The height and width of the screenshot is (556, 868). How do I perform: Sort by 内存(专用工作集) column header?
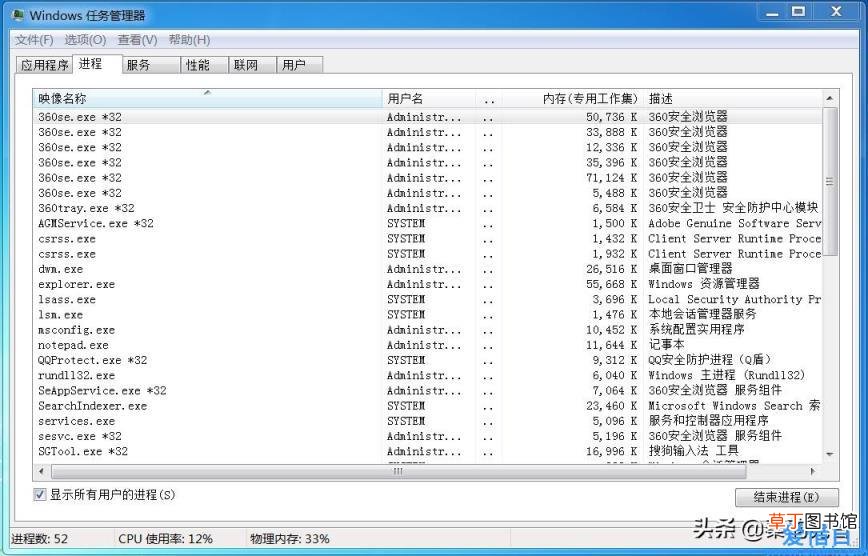[573, 99]
